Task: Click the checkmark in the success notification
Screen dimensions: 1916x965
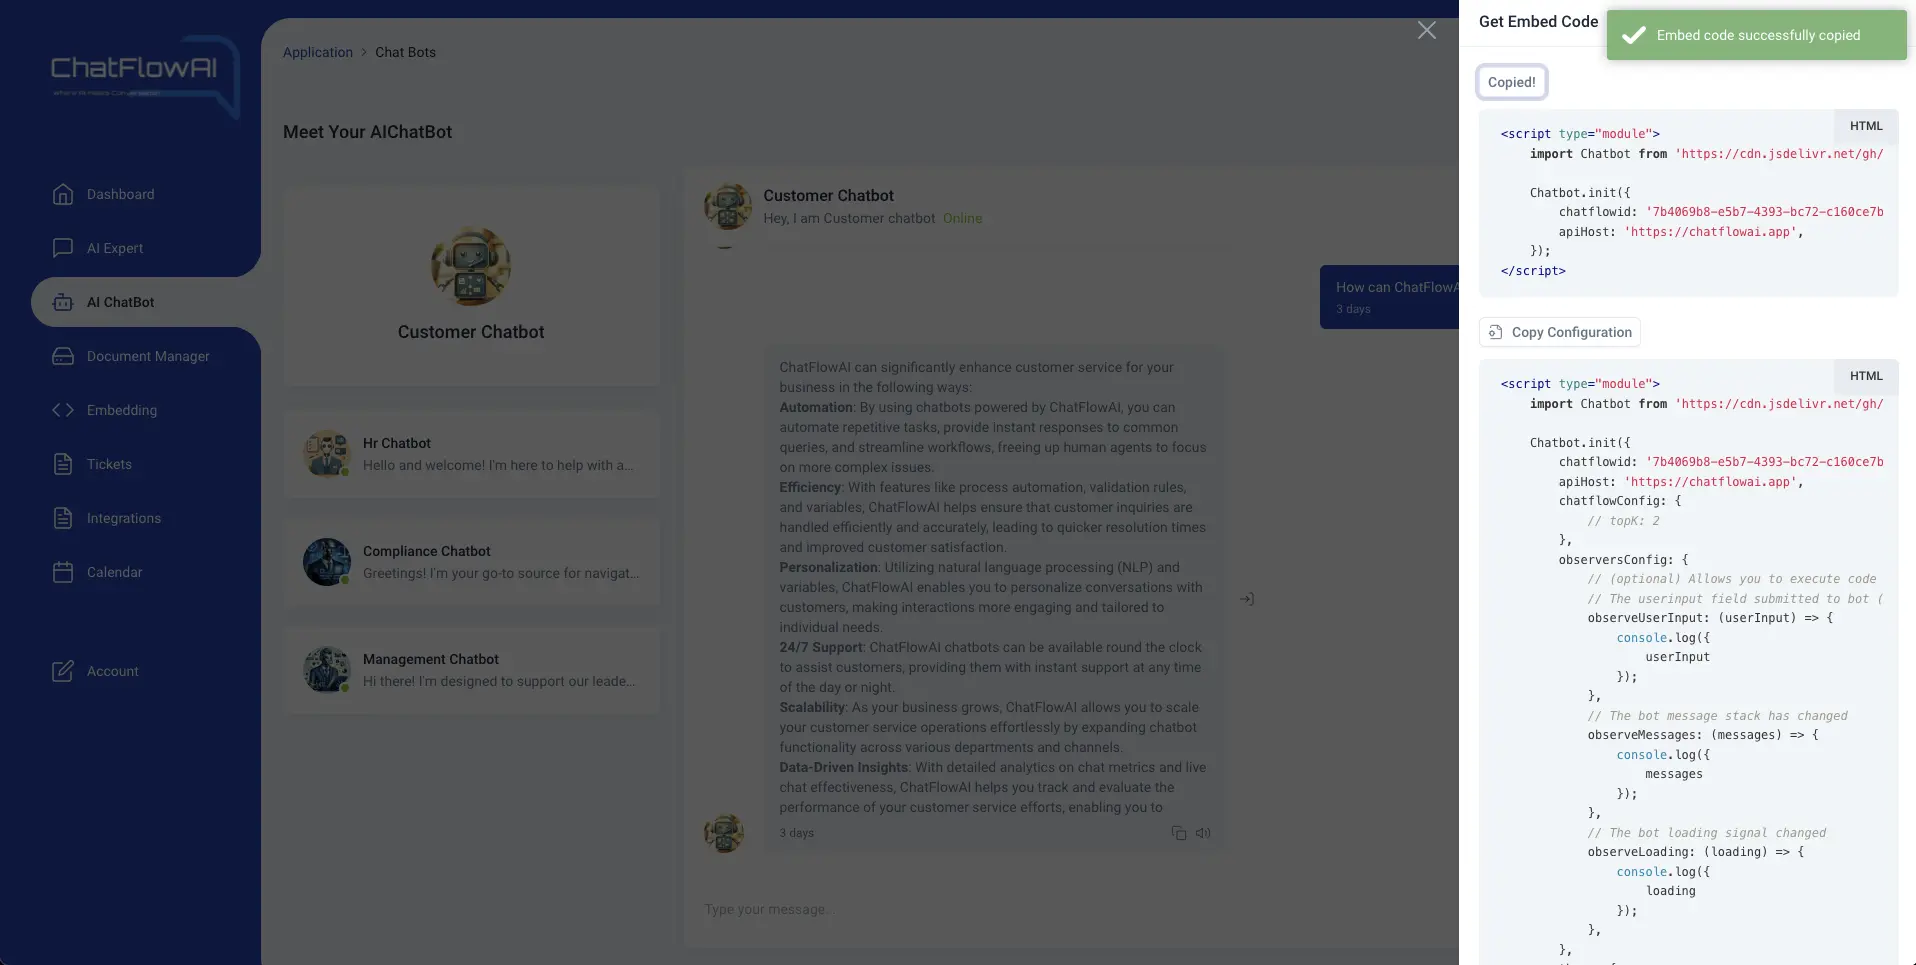Action: [1634, 35]
